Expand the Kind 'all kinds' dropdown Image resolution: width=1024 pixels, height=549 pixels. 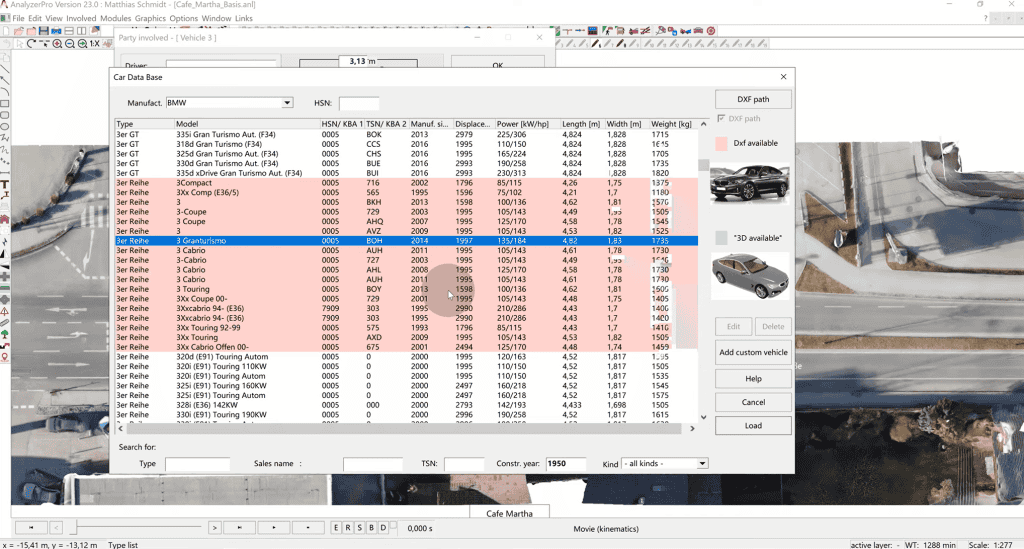click(x=702, y=464)
